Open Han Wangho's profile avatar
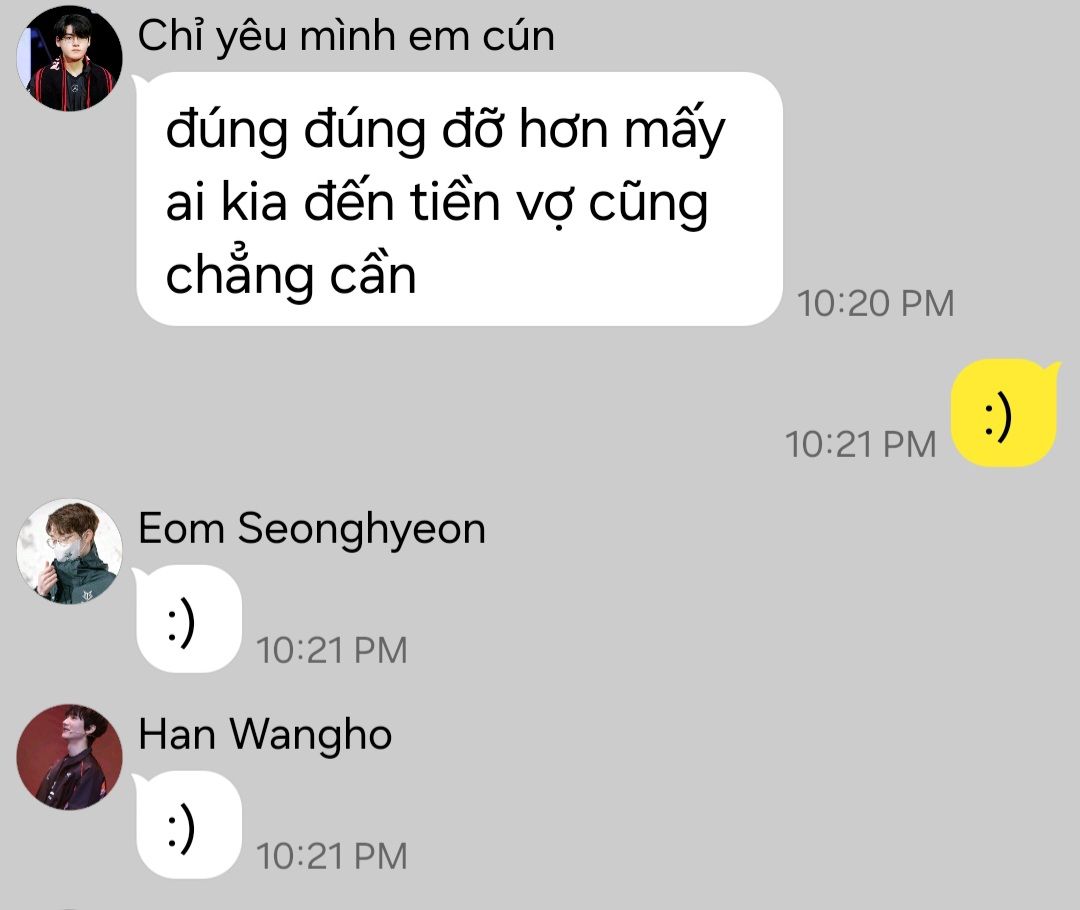This screenshot has width=1080, height=910. (70, 757)
